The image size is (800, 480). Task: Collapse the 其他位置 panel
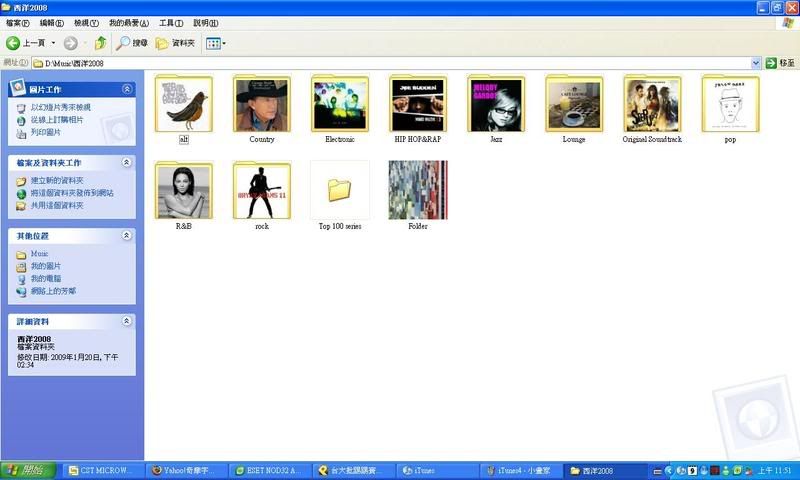coord(127,236)
